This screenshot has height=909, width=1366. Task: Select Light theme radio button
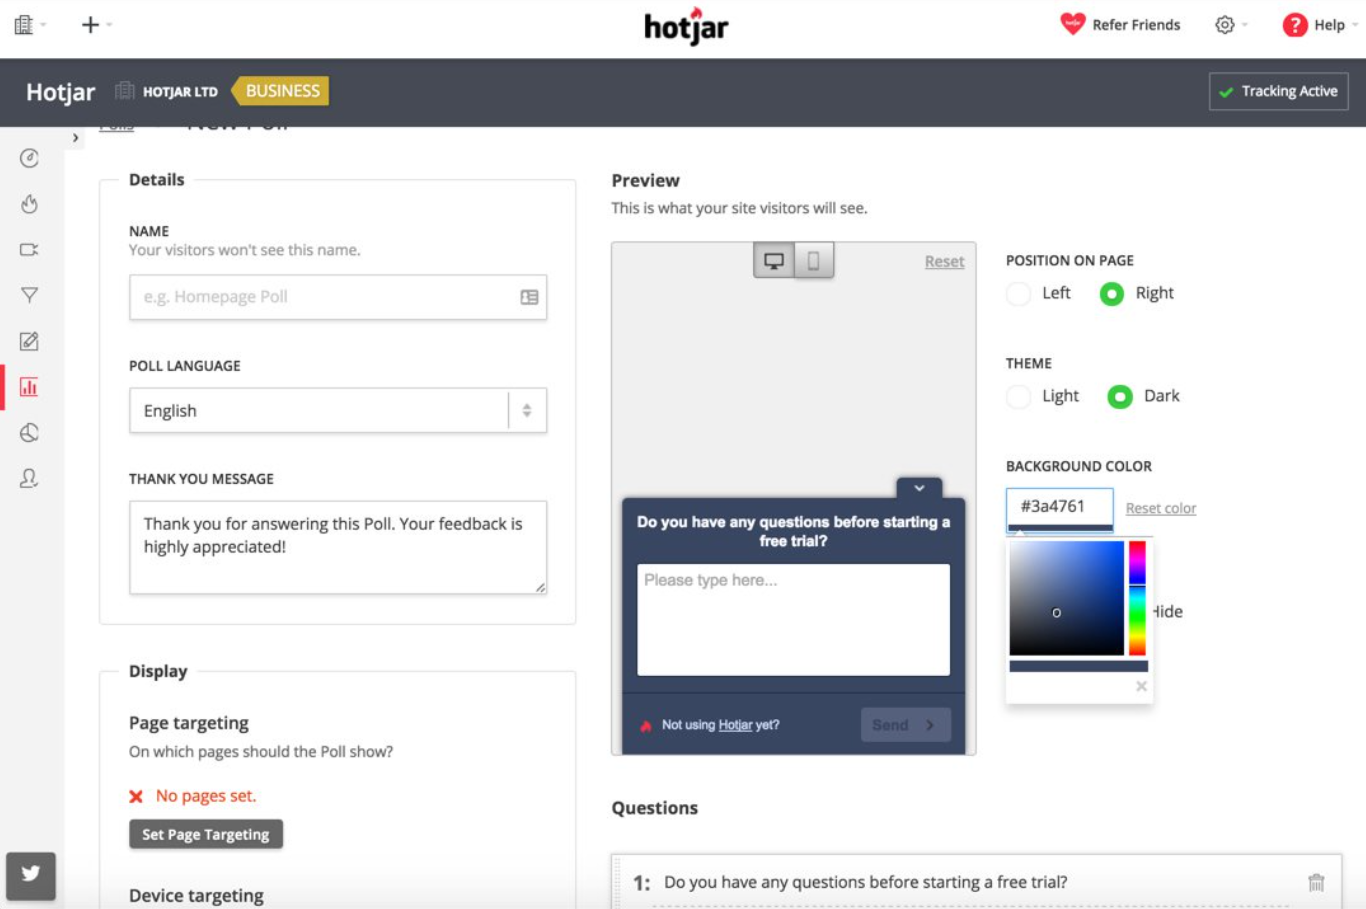(1018, 397)
